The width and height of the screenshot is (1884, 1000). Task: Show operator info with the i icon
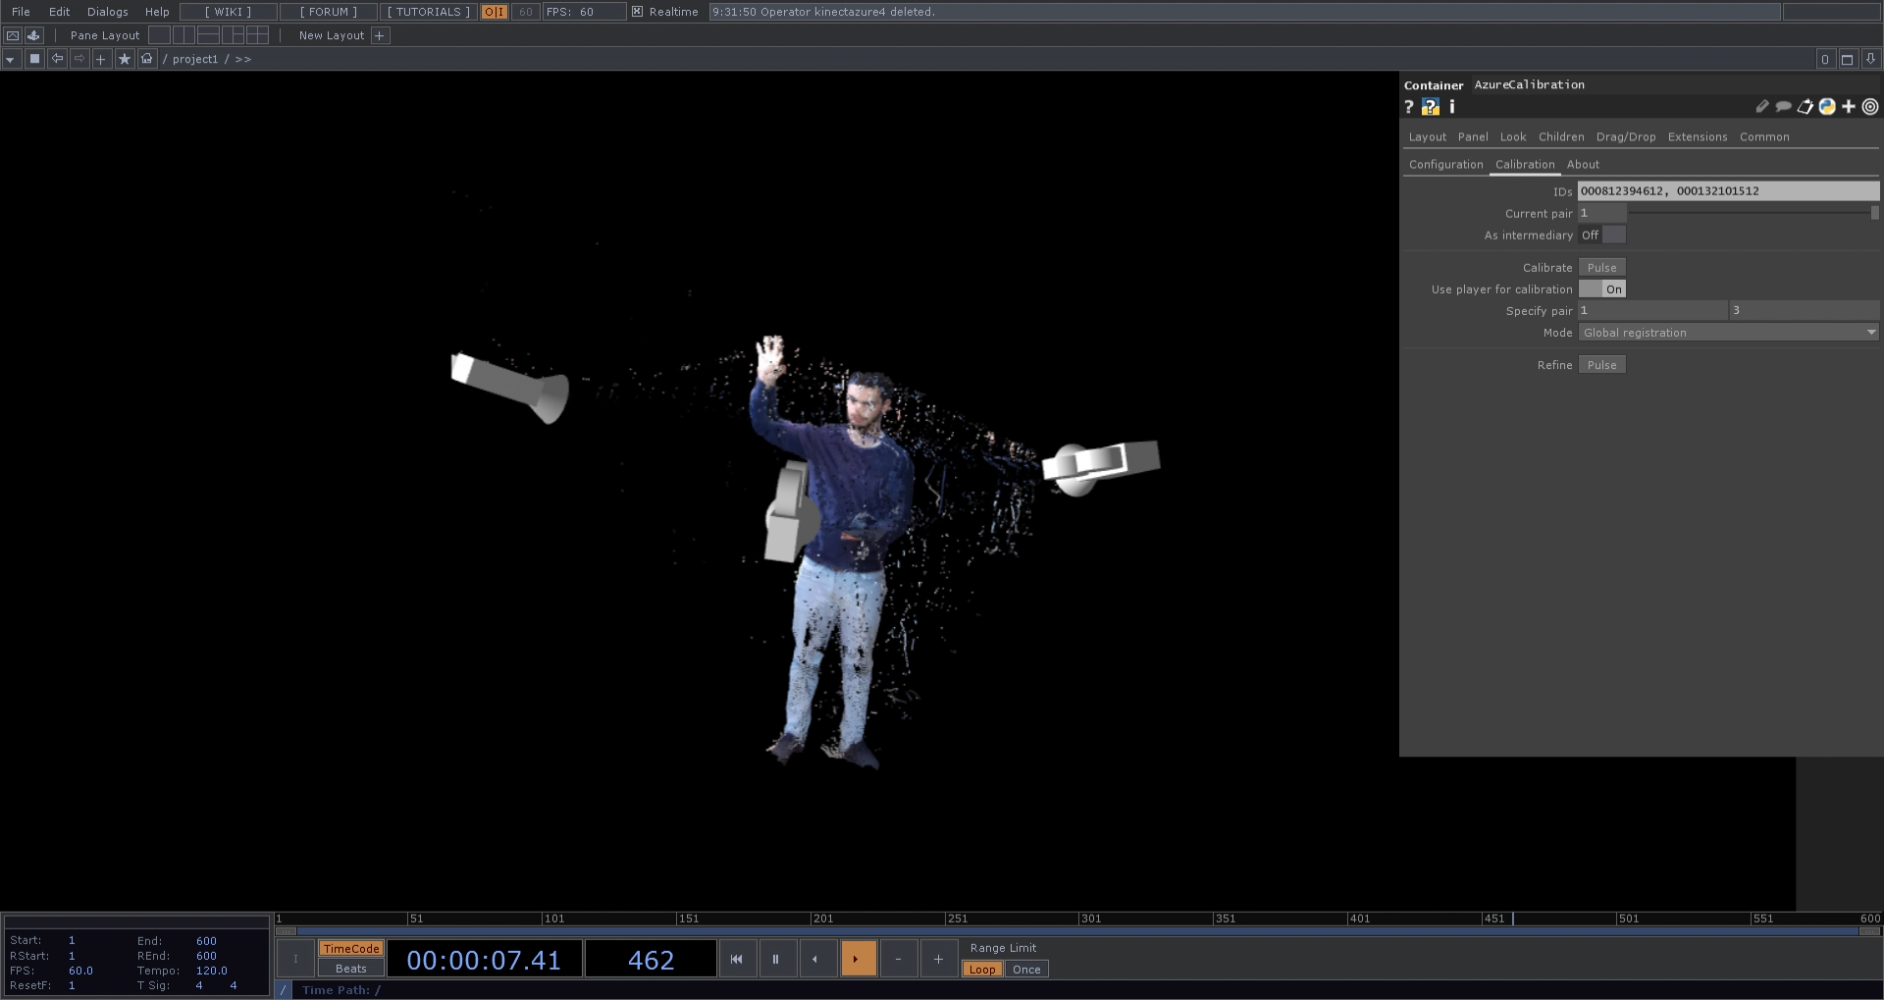coord(1452,106)
